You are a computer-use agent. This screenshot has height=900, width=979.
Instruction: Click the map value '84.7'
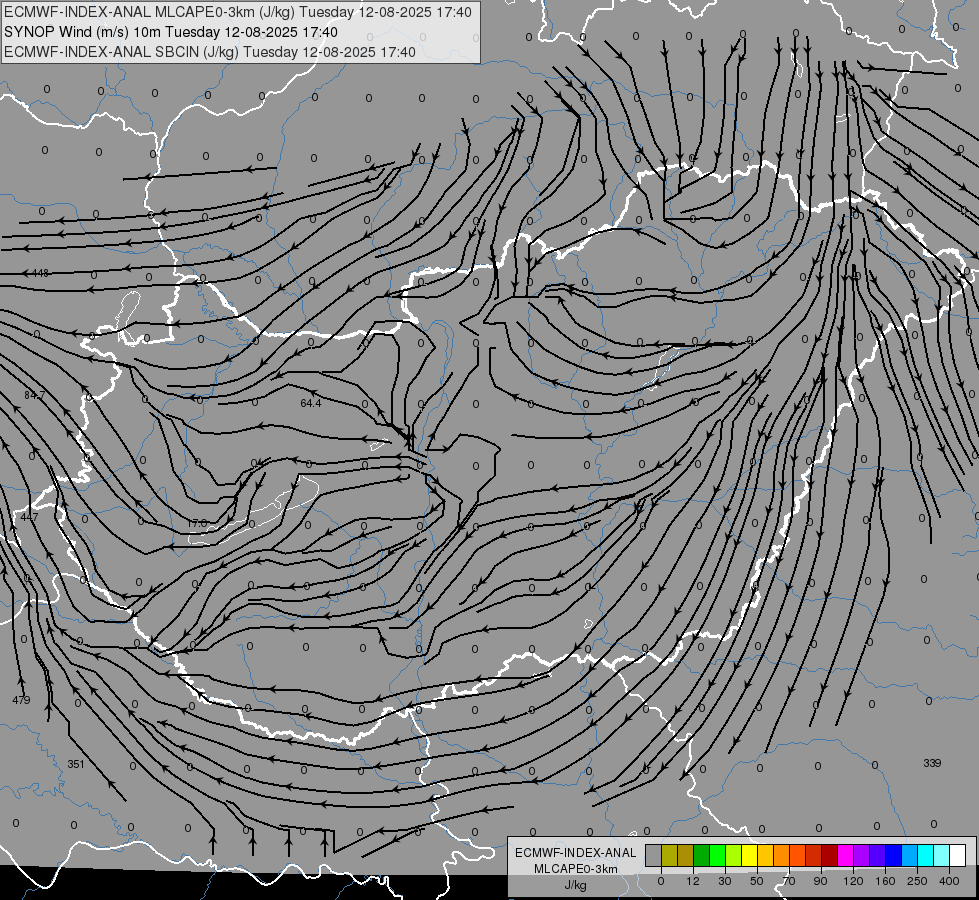pos(34,395)
